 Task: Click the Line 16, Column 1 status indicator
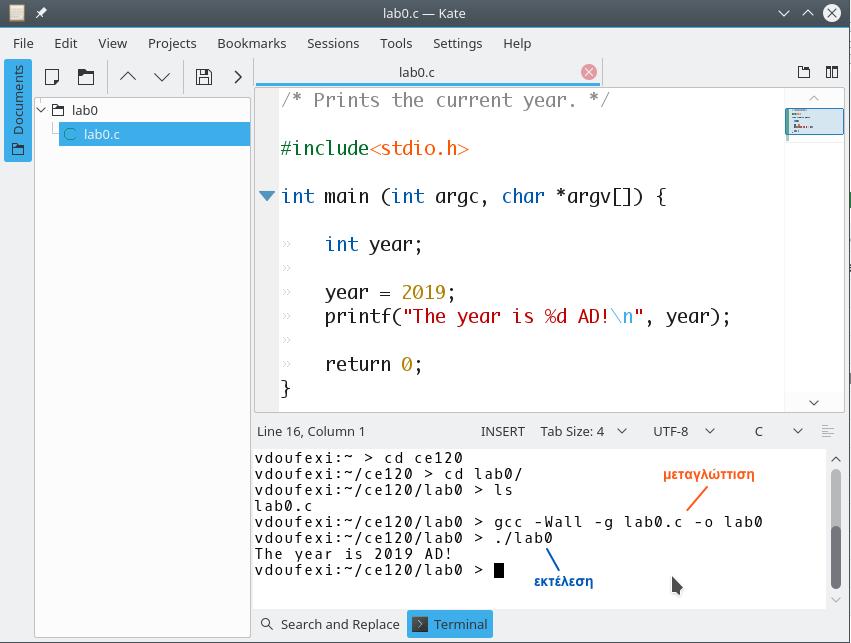click(311, 431)
